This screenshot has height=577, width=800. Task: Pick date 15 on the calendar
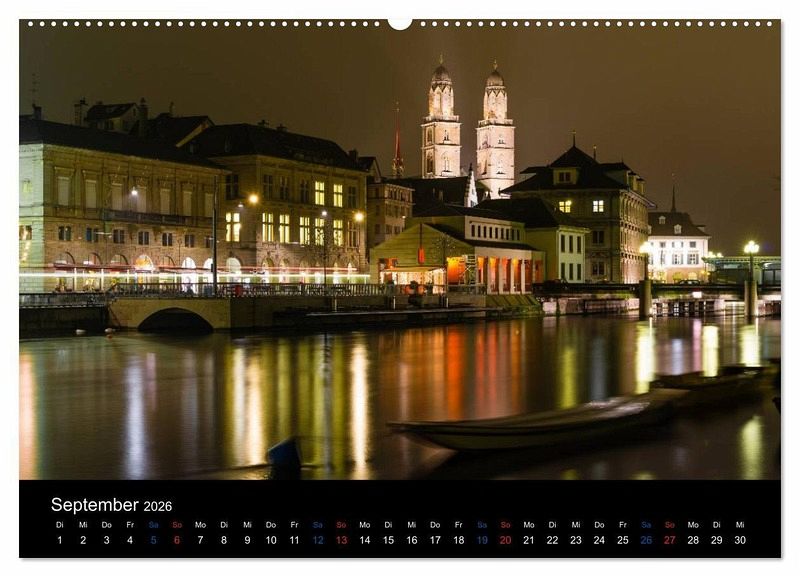point(388,540)
